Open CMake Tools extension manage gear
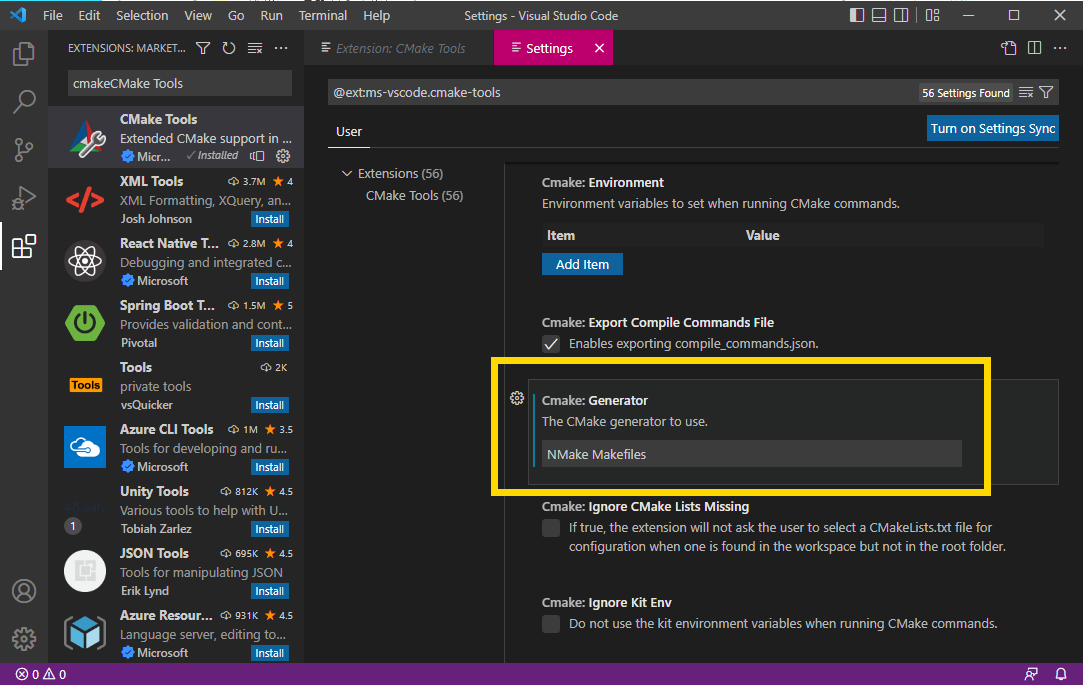Screen dimensions: 1083x685 point(283,156)
